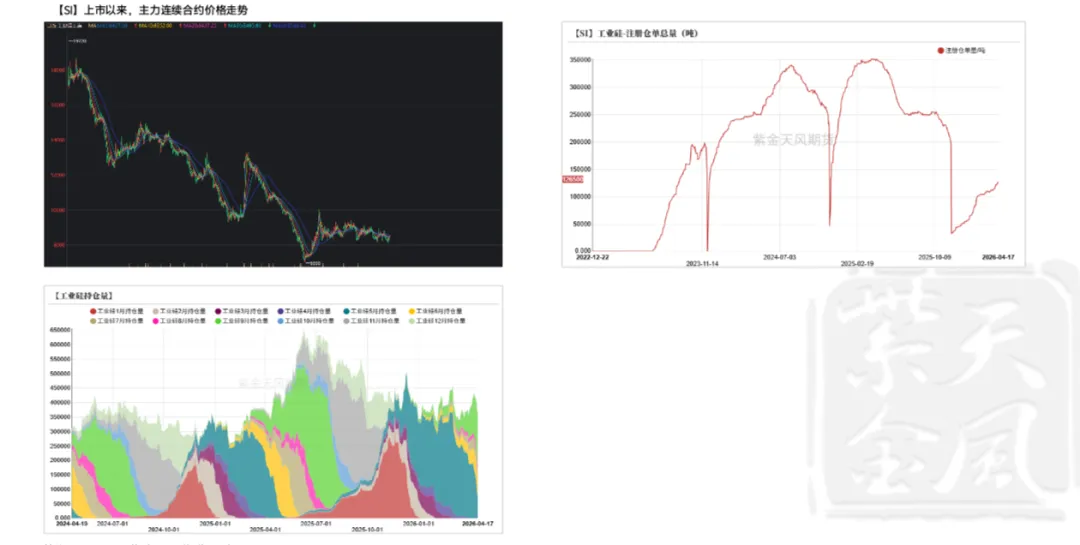
Task: Click the 2022-12-22 date on warehouse receipt axis
Action: [x=592, y=256]
